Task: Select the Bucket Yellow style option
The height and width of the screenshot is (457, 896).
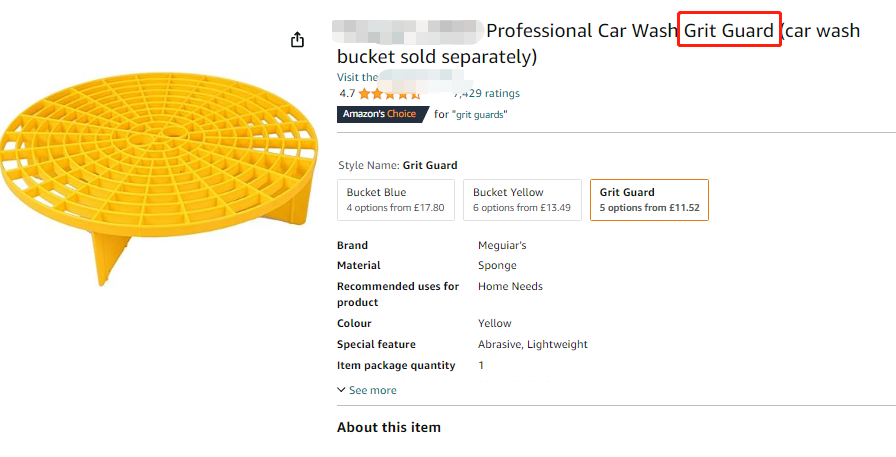Action: click(x=523, y=200)
